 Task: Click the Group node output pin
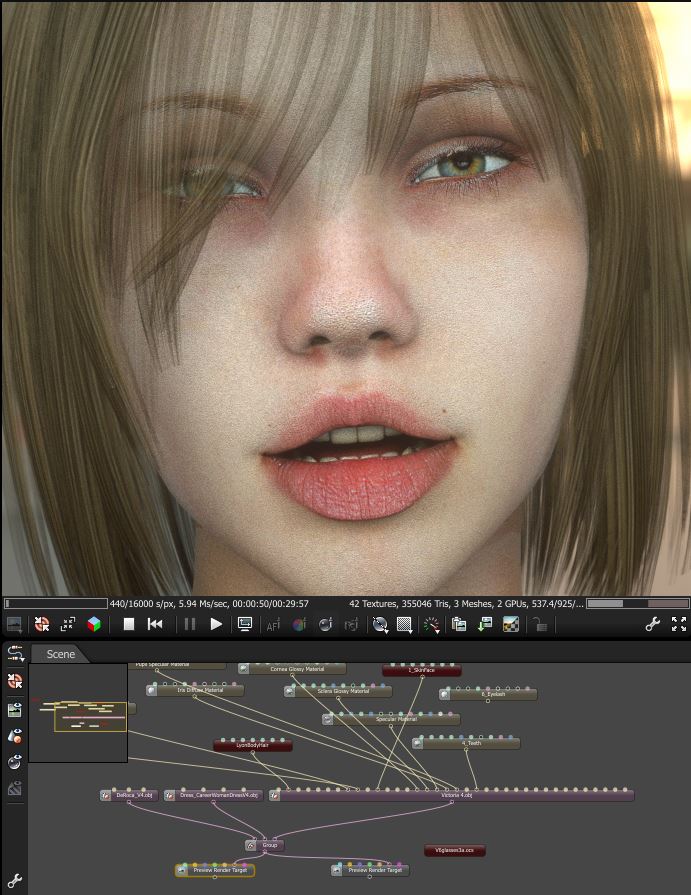[x=265, y=853]
